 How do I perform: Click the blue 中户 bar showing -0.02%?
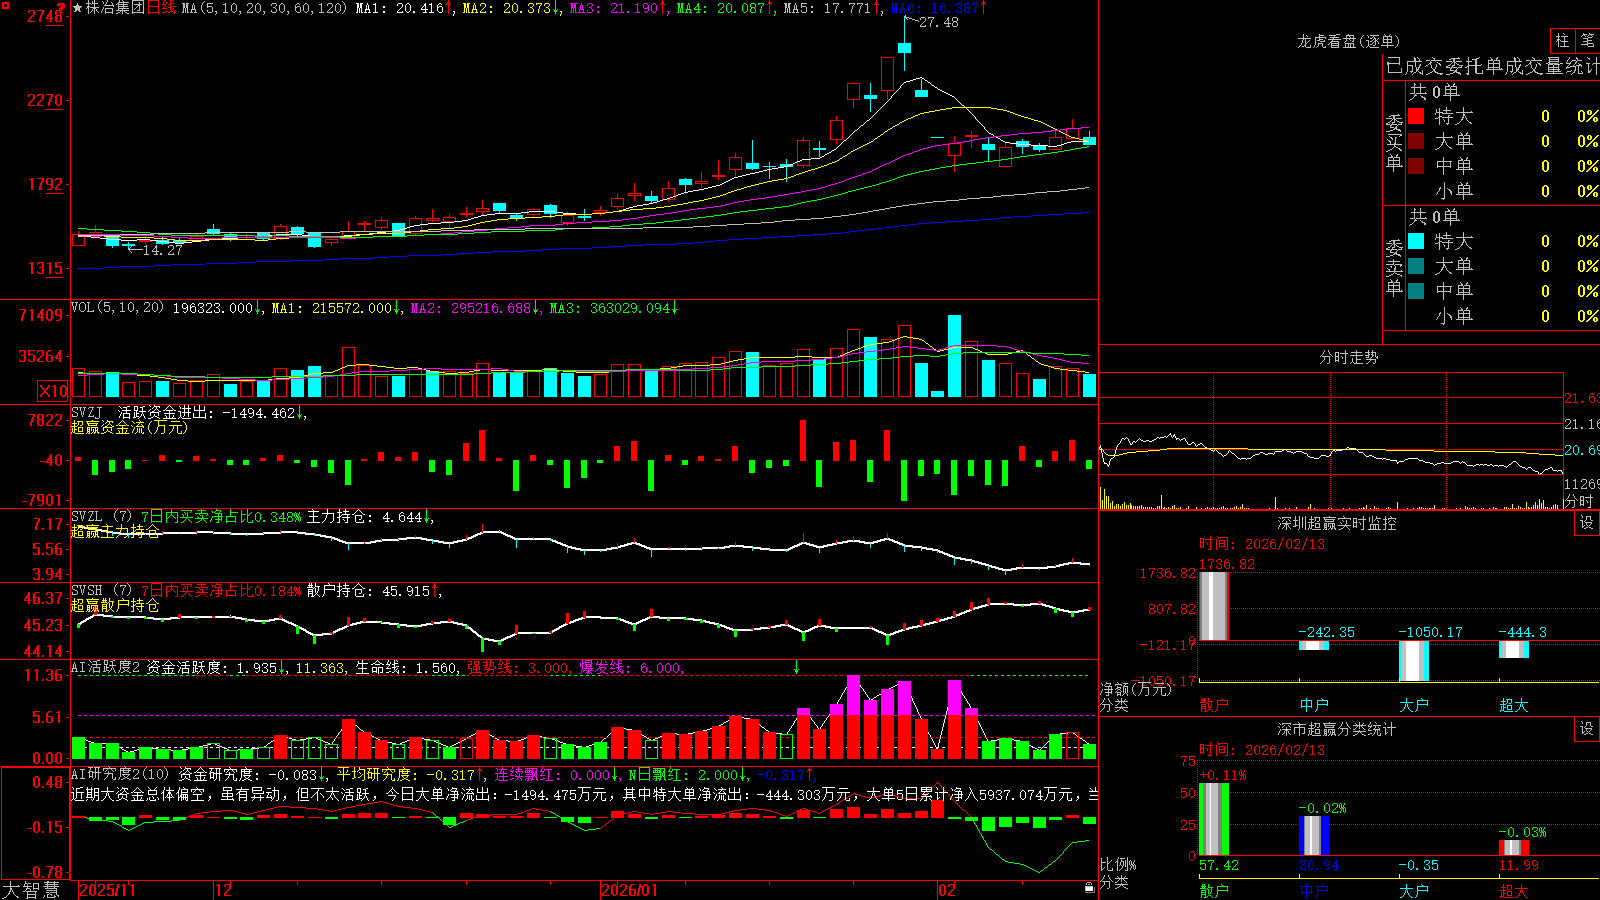click(x=1314, y=836)
